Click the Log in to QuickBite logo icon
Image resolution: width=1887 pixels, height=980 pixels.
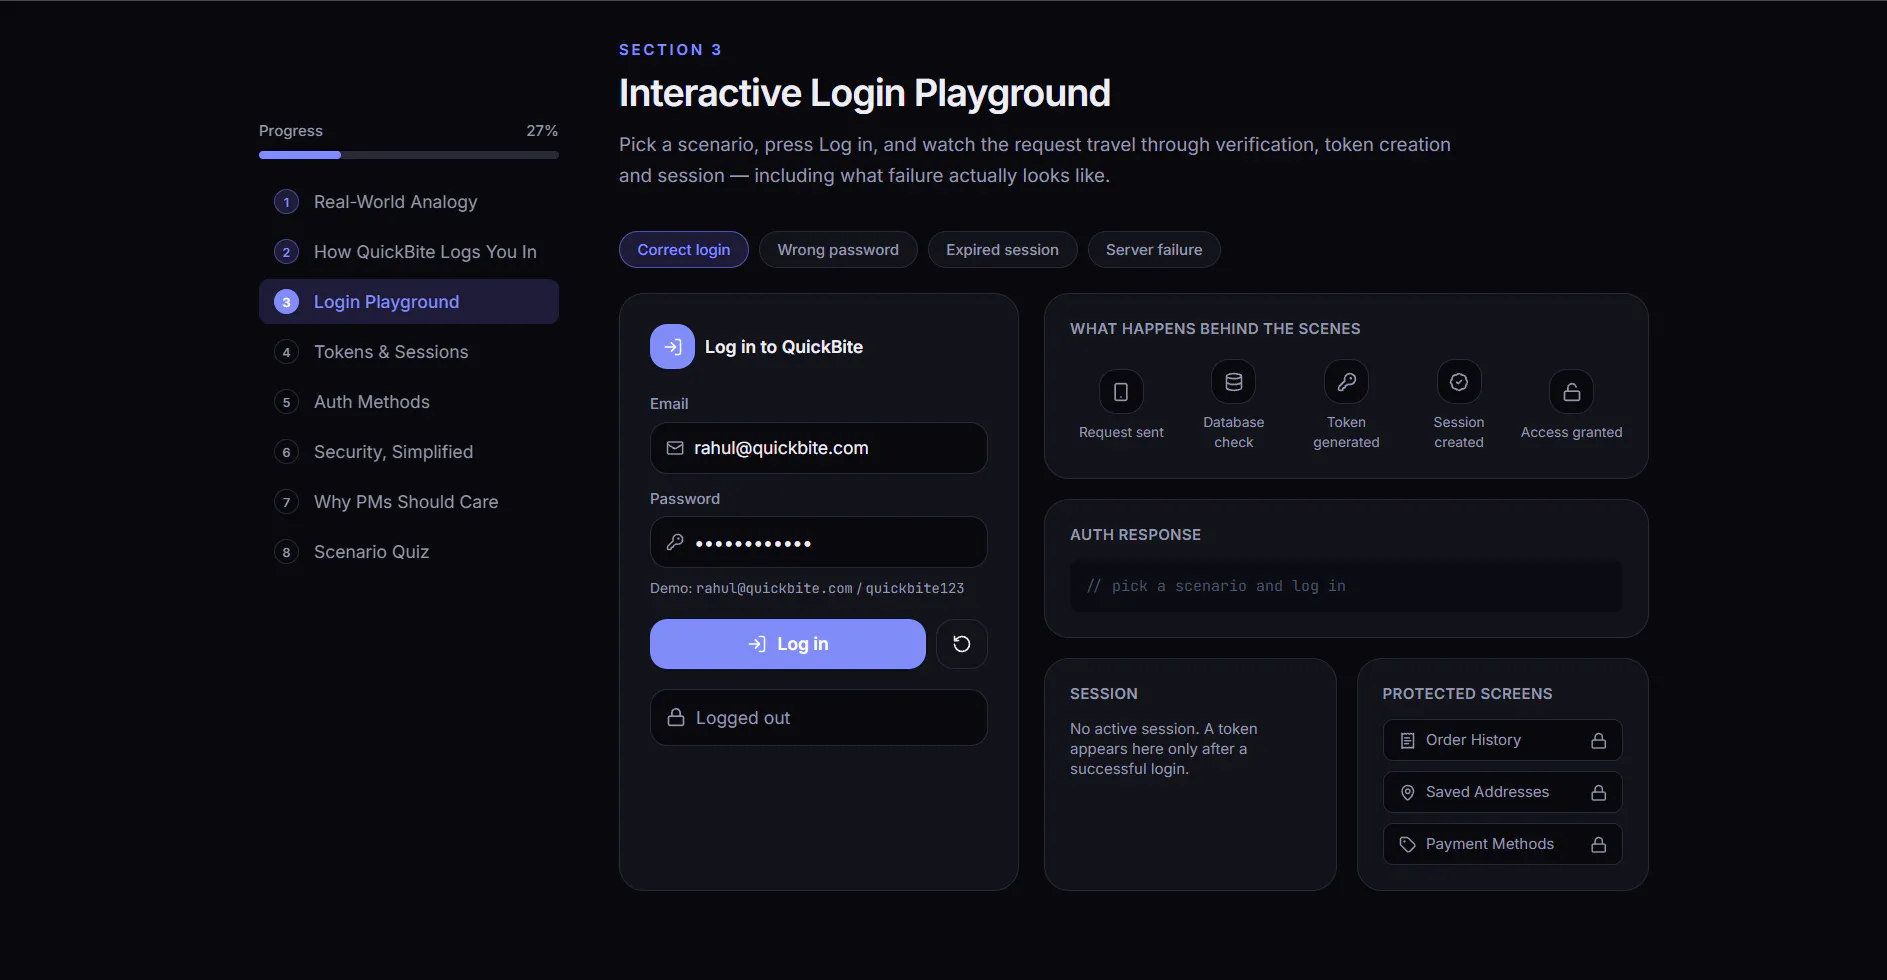672,347
